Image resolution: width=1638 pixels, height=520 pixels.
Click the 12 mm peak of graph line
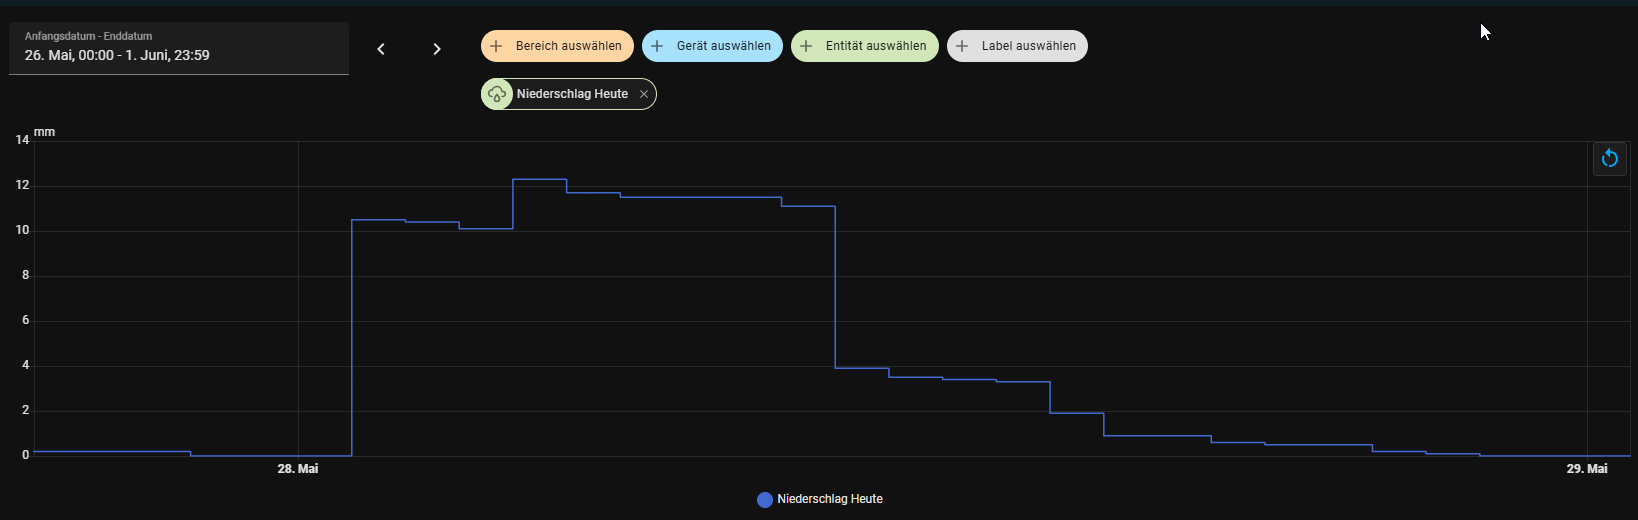pos(540,179)
